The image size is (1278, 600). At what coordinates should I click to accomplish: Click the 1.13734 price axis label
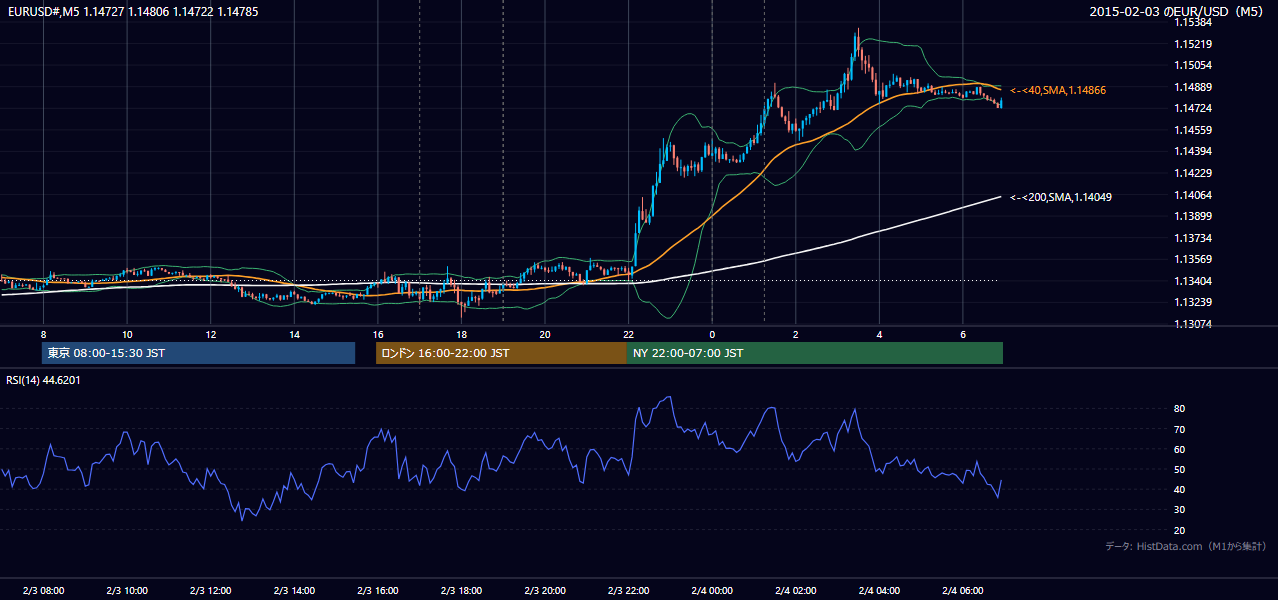[1193, 238]
